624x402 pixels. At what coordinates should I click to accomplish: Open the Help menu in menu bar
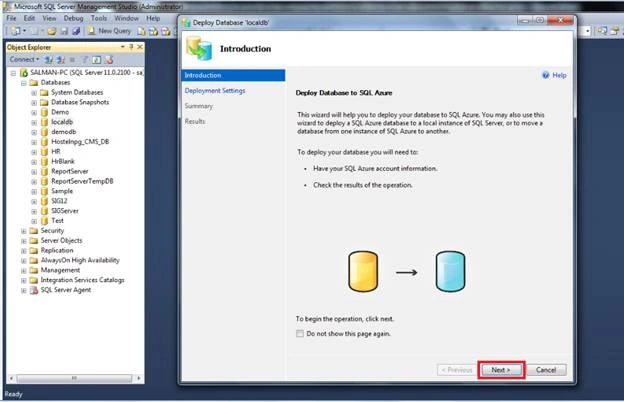point(153,18)
